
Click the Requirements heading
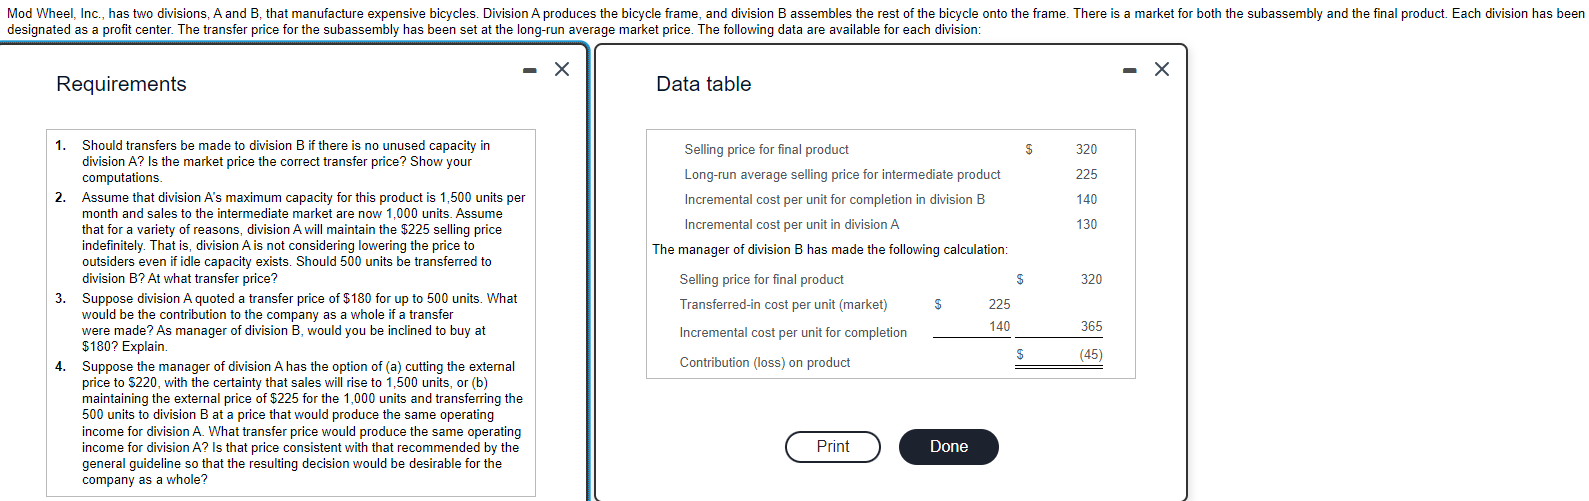(121, 84)
